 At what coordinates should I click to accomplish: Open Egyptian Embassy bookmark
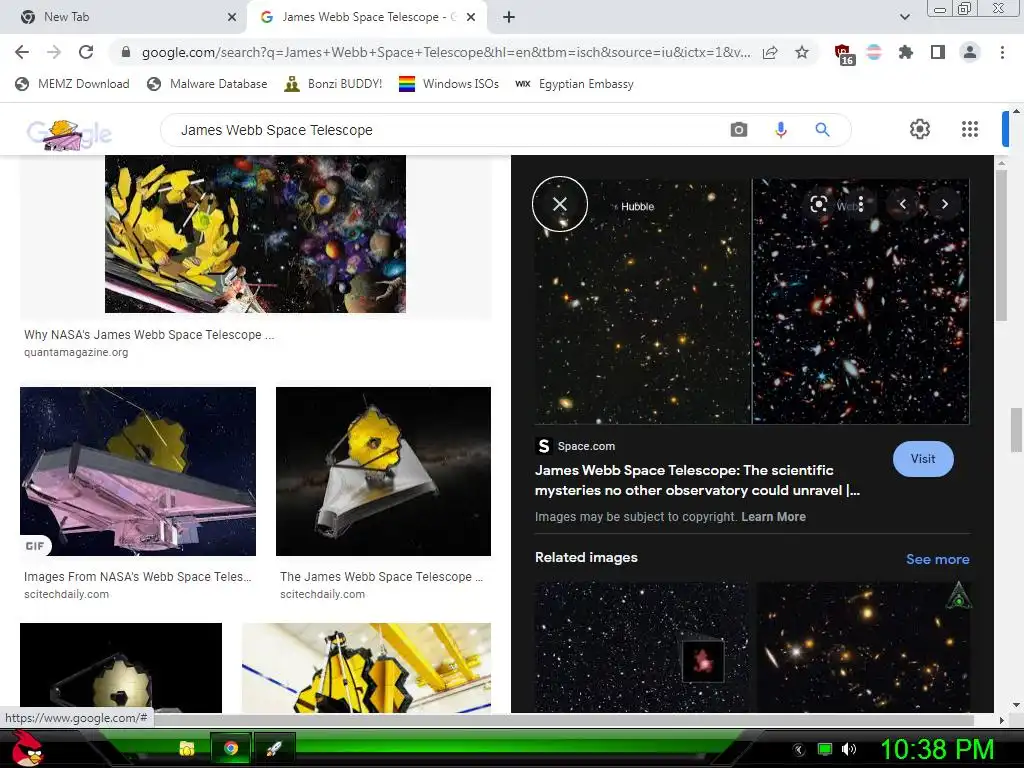[574, 84]
